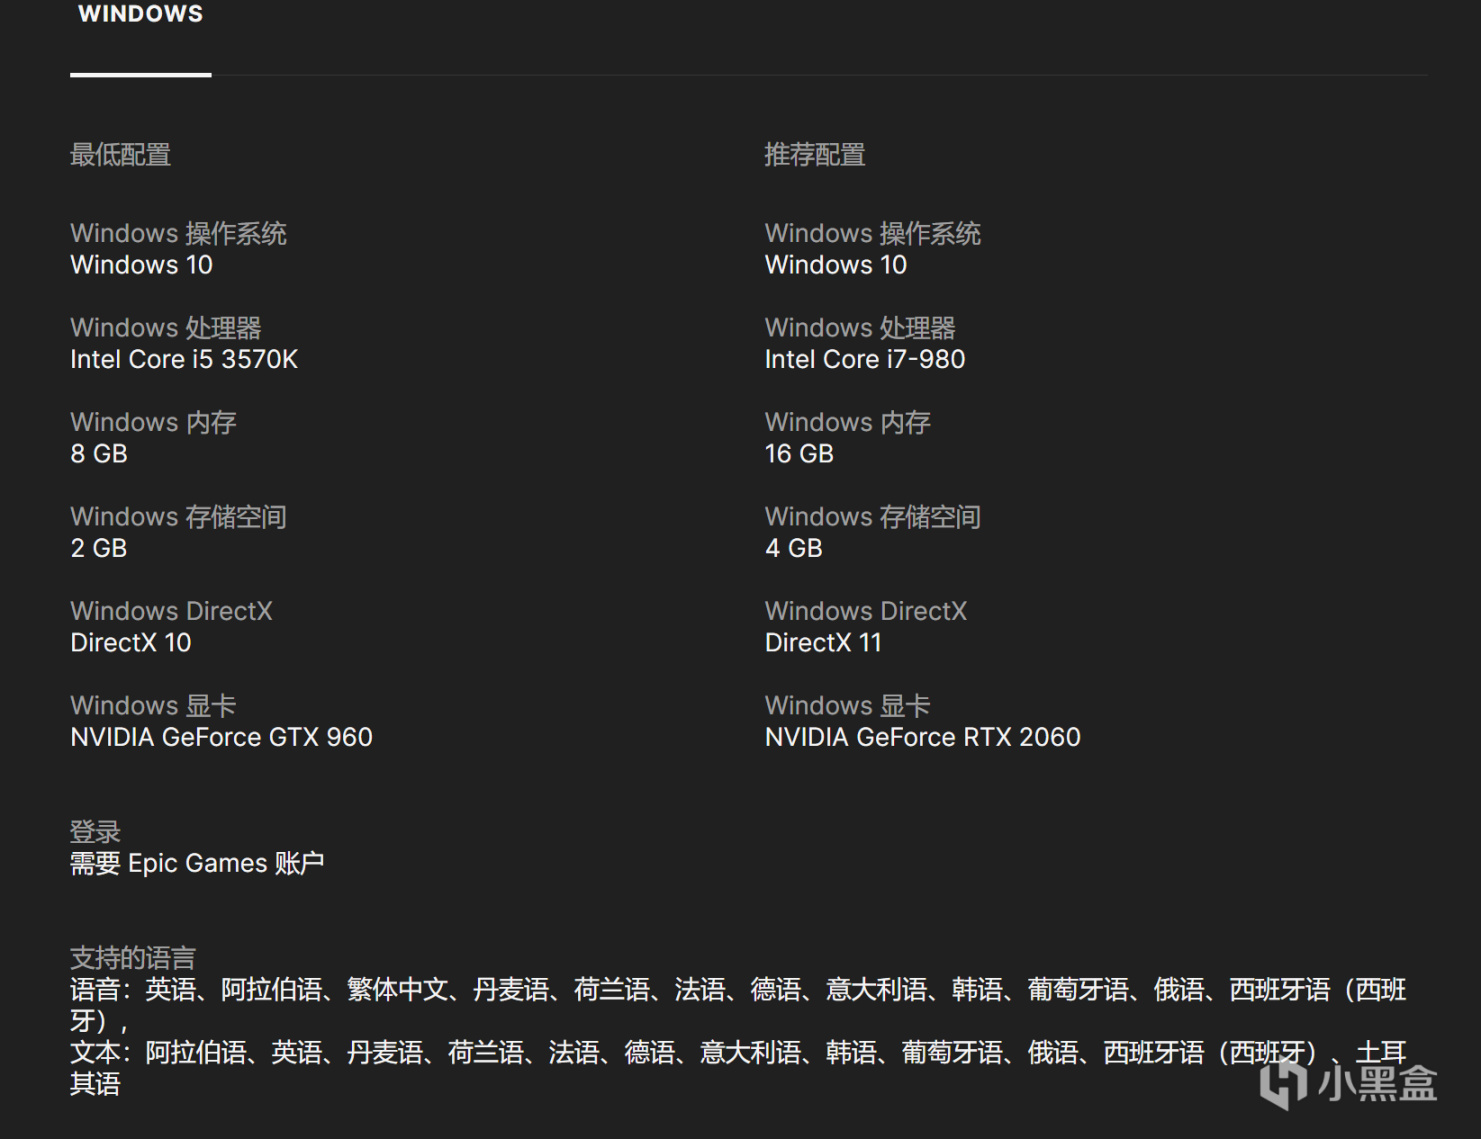Click the 文本 languages line

[738, 1068]
